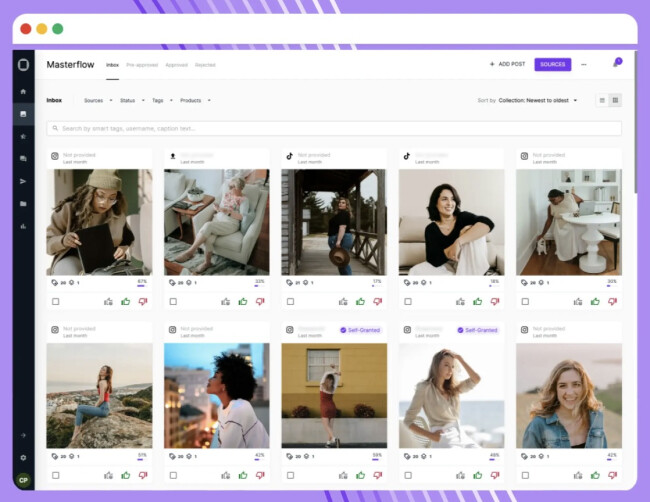The image size is (650, 502).
Task: Switch to the Pre-approved tab
Action: tap(142, 65)
